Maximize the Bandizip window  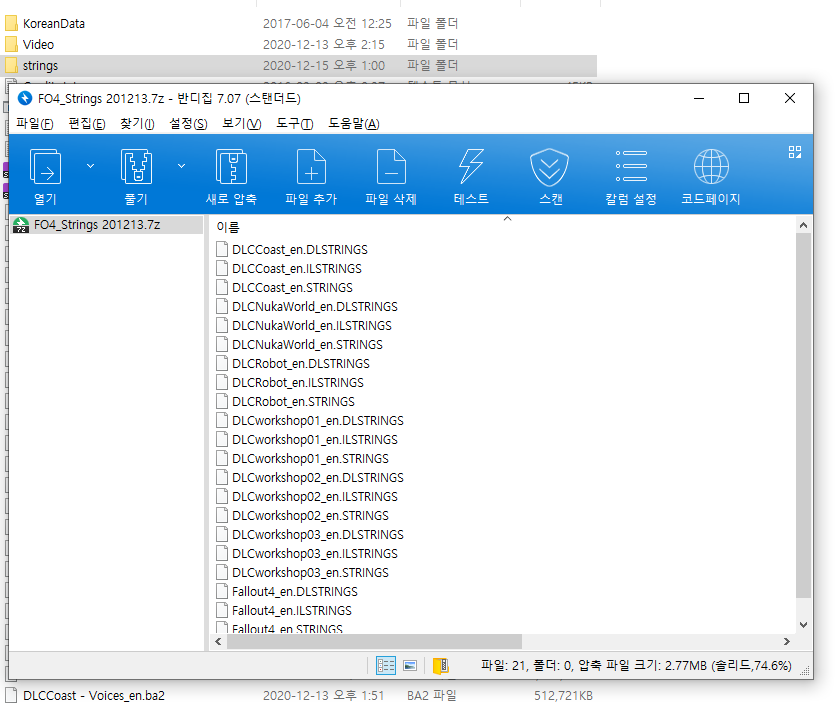(x=744, y=99)
